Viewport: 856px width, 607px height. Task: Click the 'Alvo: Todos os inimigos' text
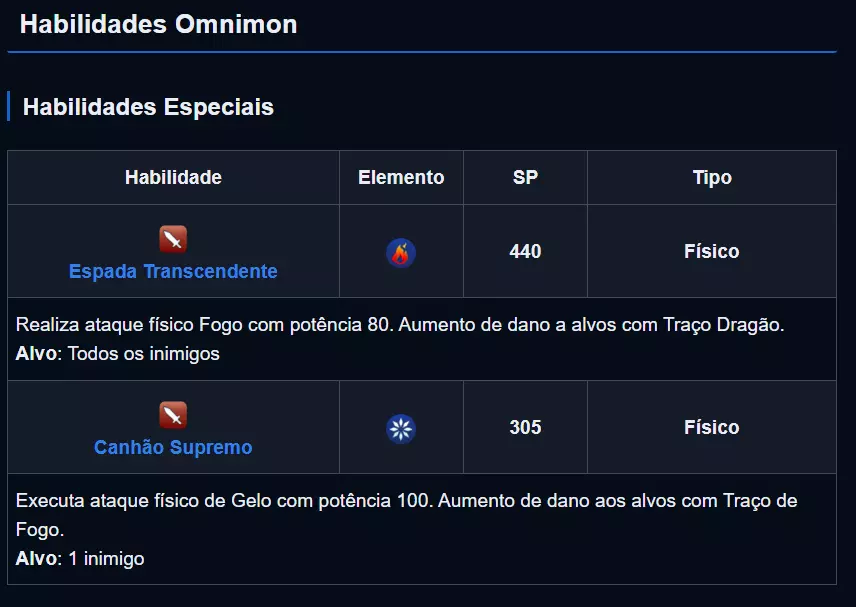118,354
